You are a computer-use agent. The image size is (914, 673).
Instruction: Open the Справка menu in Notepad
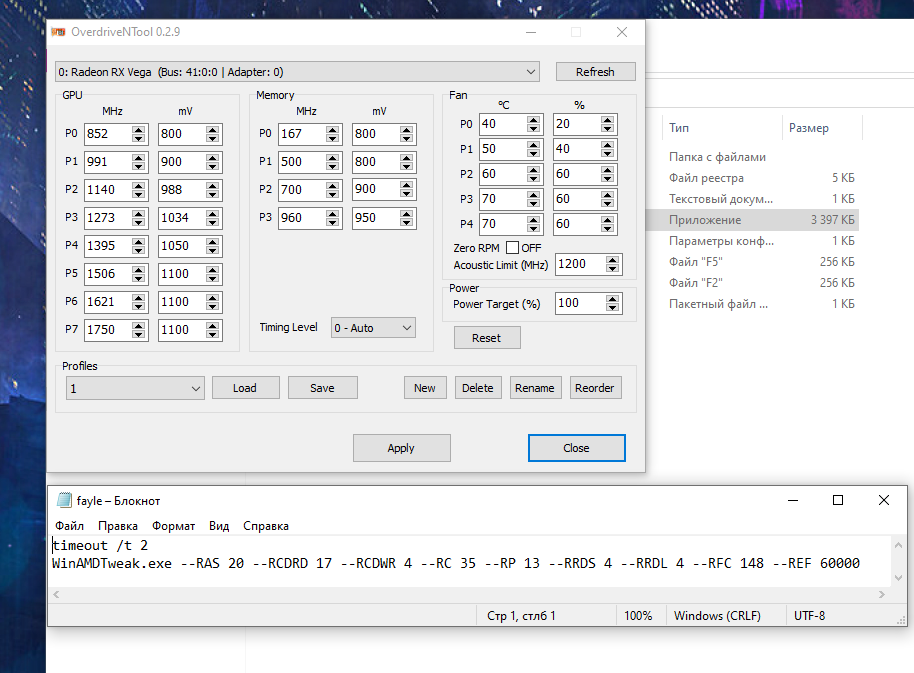pyautogui.click(x=266, y=526)
